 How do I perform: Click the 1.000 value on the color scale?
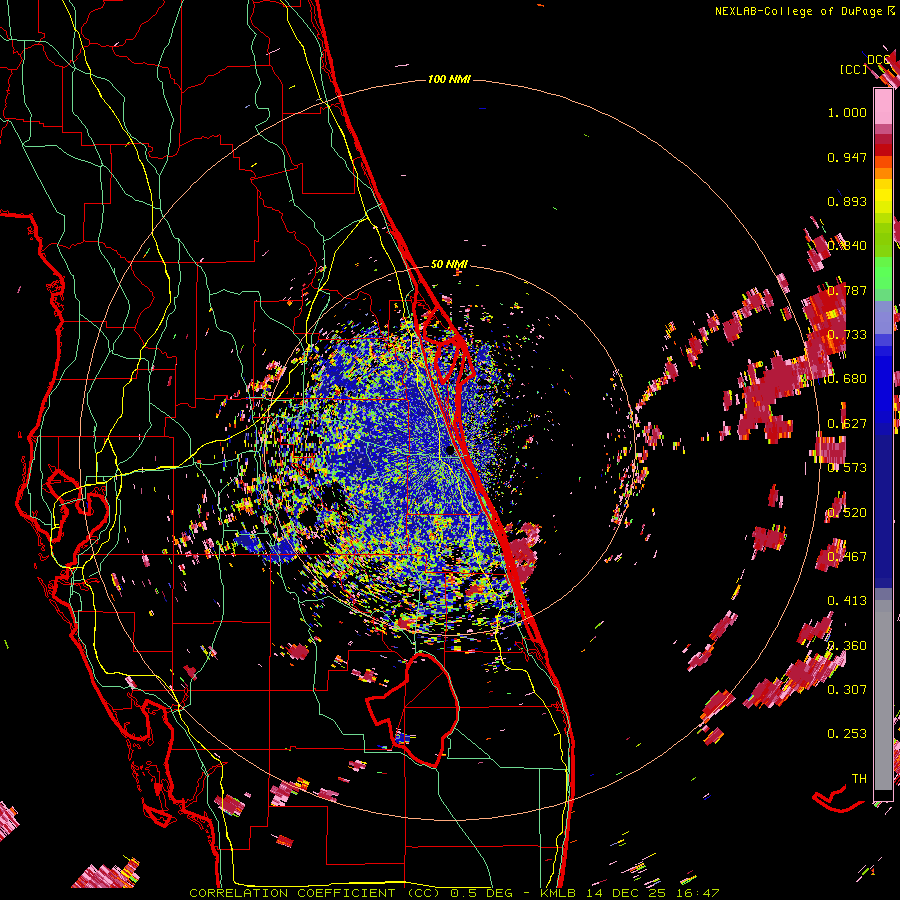click(x=847, y=113)
